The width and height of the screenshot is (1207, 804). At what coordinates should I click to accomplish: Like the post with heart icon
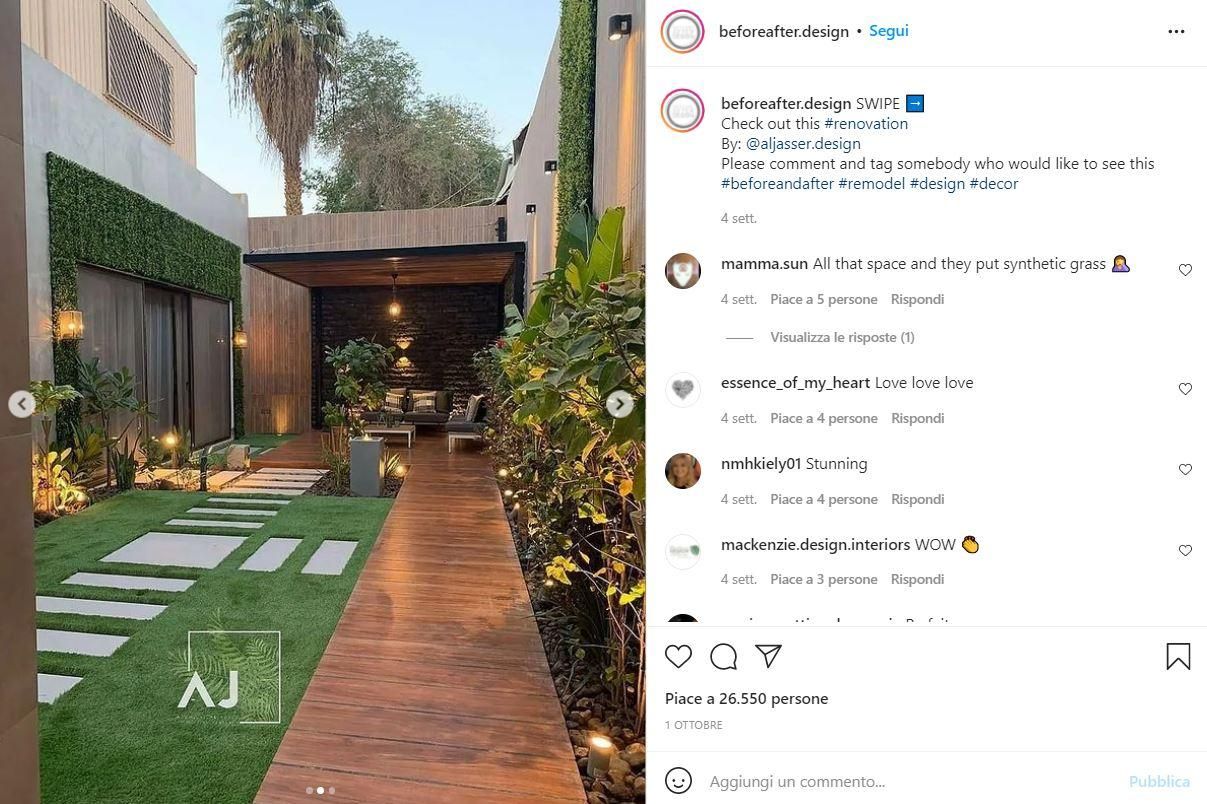coord(678,656)
